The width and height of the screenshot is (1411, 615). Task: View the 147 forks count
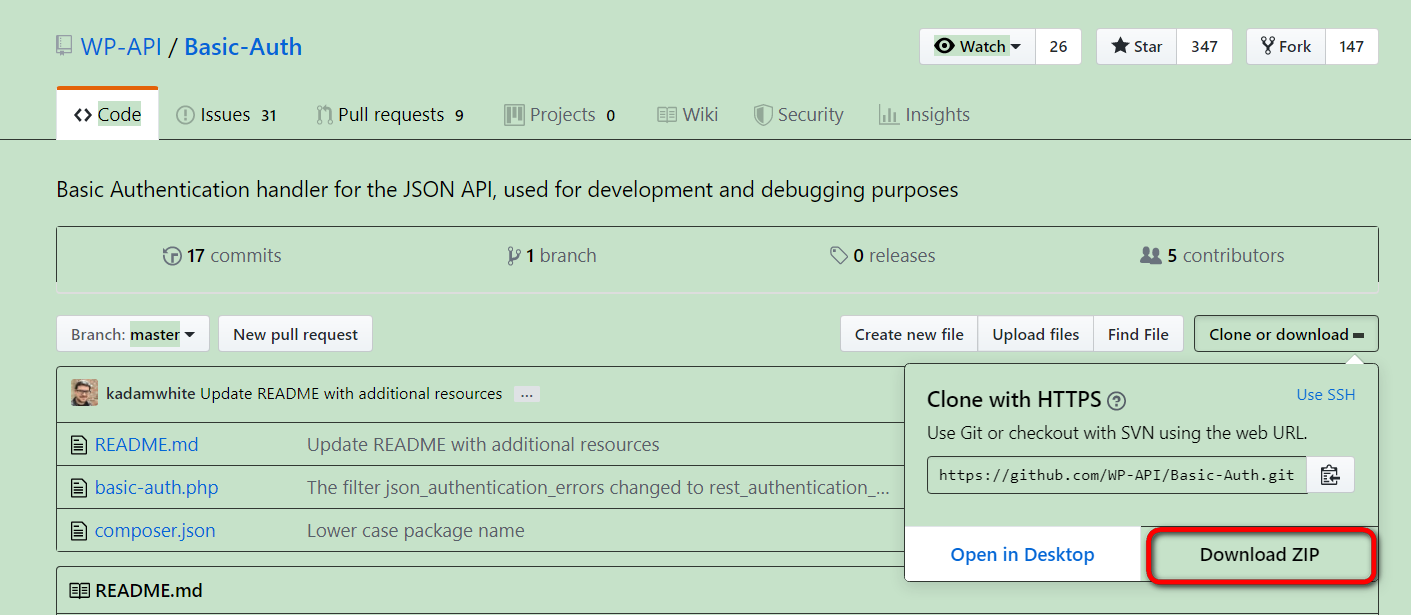1351,47
